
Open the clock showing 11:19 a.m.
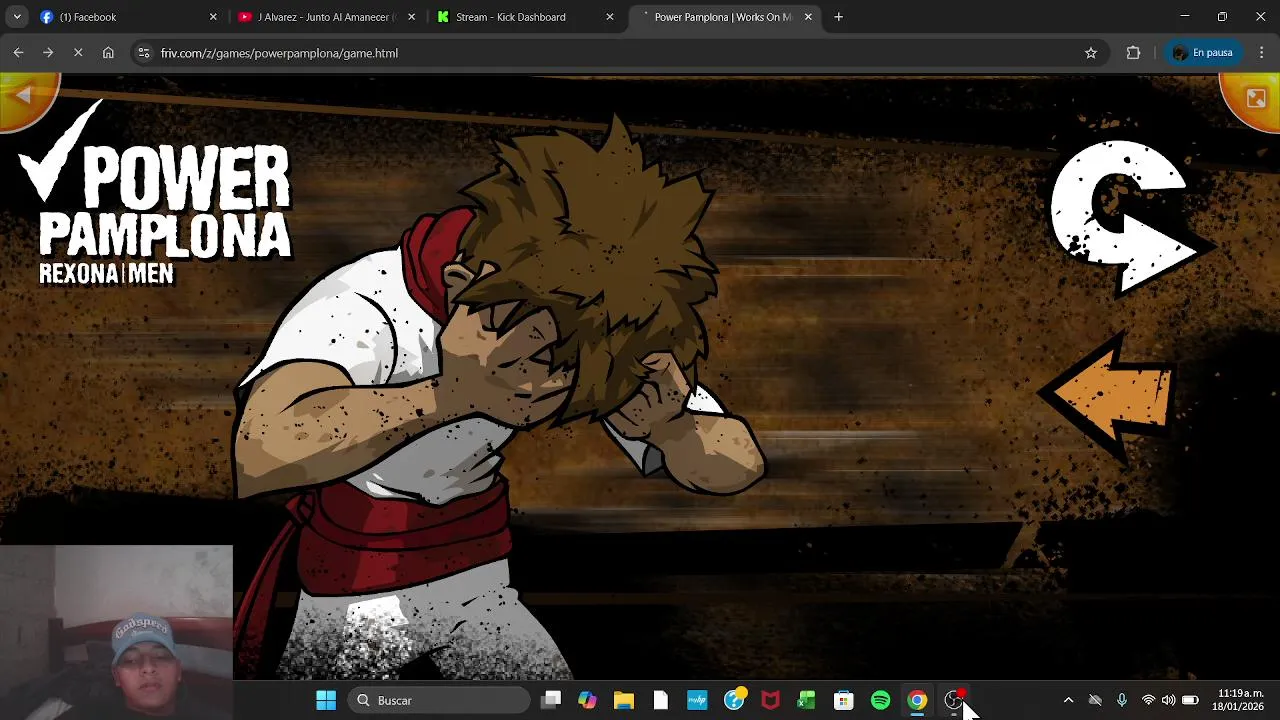(1238, 700)
